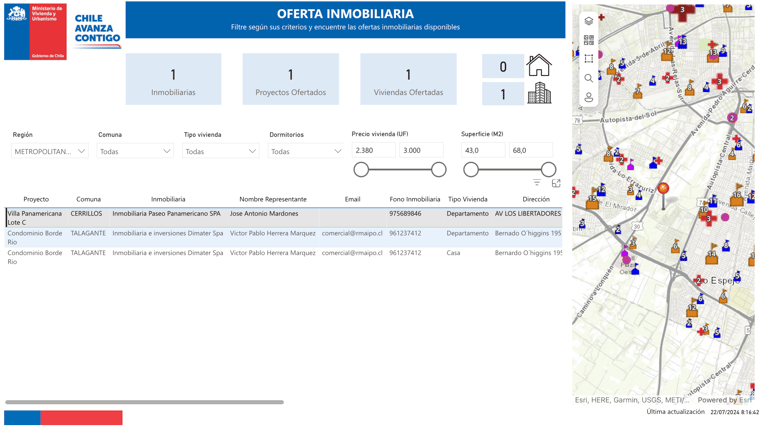Click the house icon beside the 0 count
The width and height of the screenshot is (768, 434).
click(x=539, y=65)
